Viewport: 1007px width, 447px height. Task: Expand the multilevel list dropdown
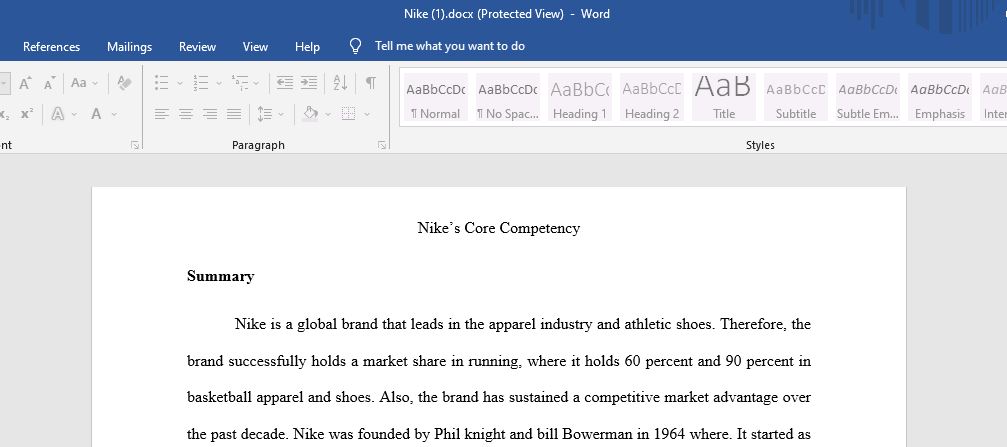(x=256, y=83)
